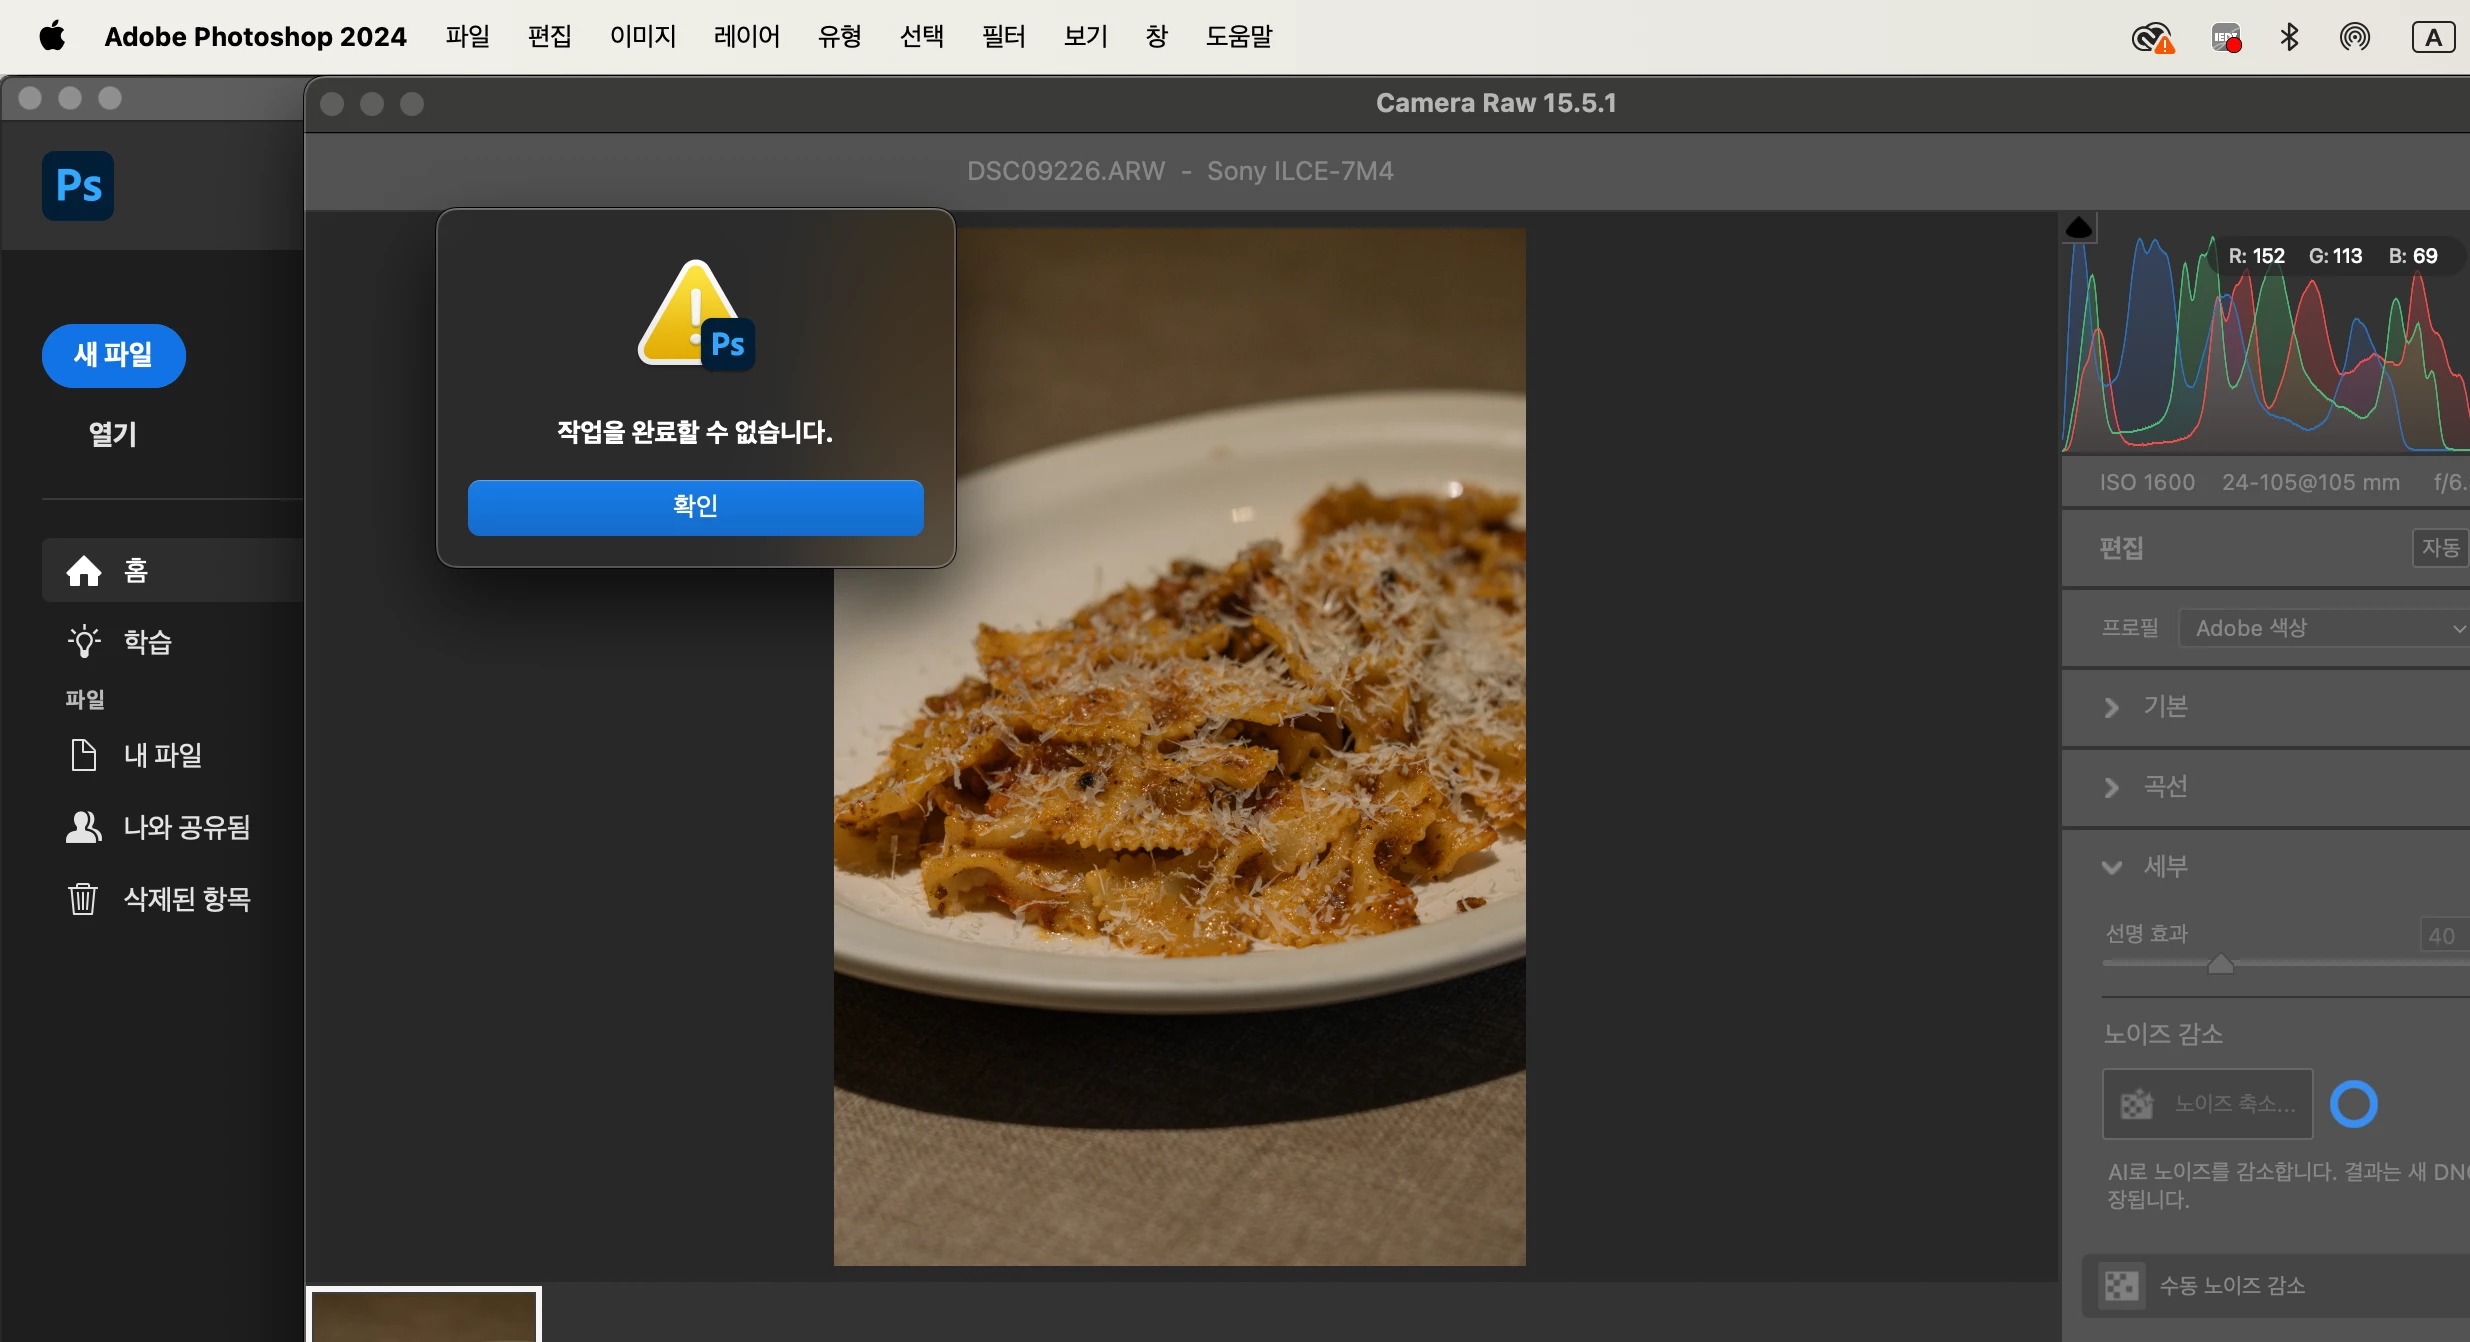Click the 선명 효과 slider handle
The image size is (2470, 1342).
pos(2220,964)
